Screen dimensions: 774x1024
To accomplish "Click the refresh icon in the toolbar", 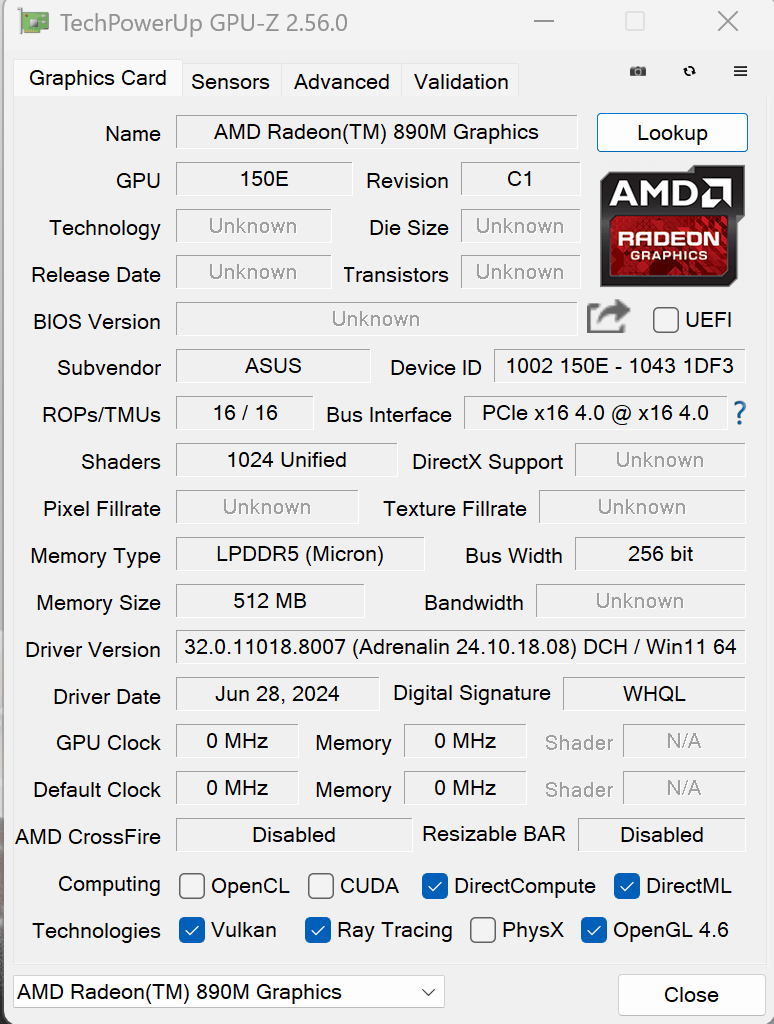I will point(689,72).
